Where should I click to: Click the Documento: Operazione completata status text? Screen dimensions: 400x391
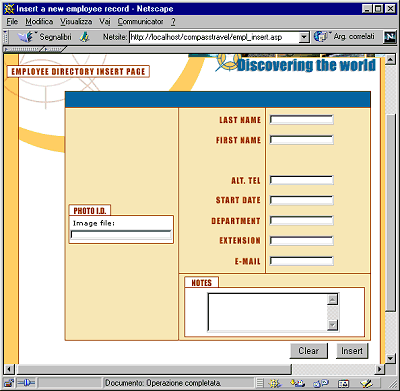[163, 383]
